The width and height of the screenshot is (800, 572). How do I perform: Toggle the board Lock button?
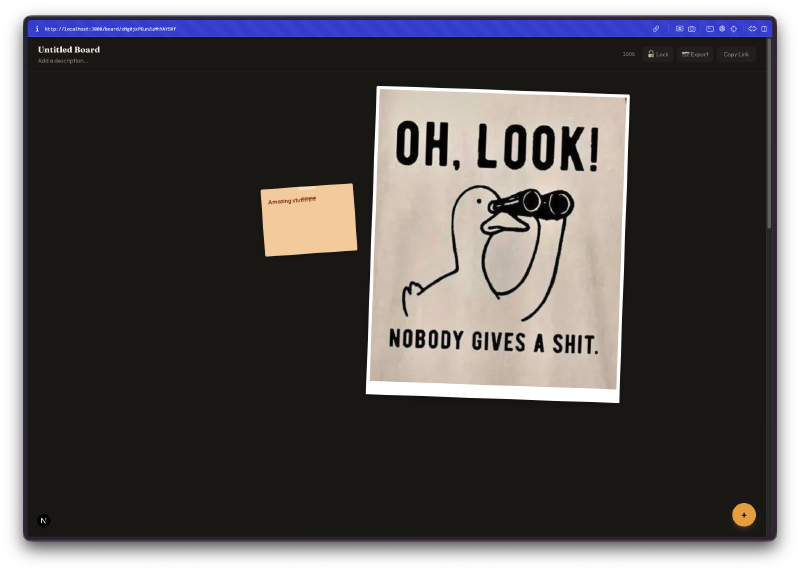pos(658,54)
